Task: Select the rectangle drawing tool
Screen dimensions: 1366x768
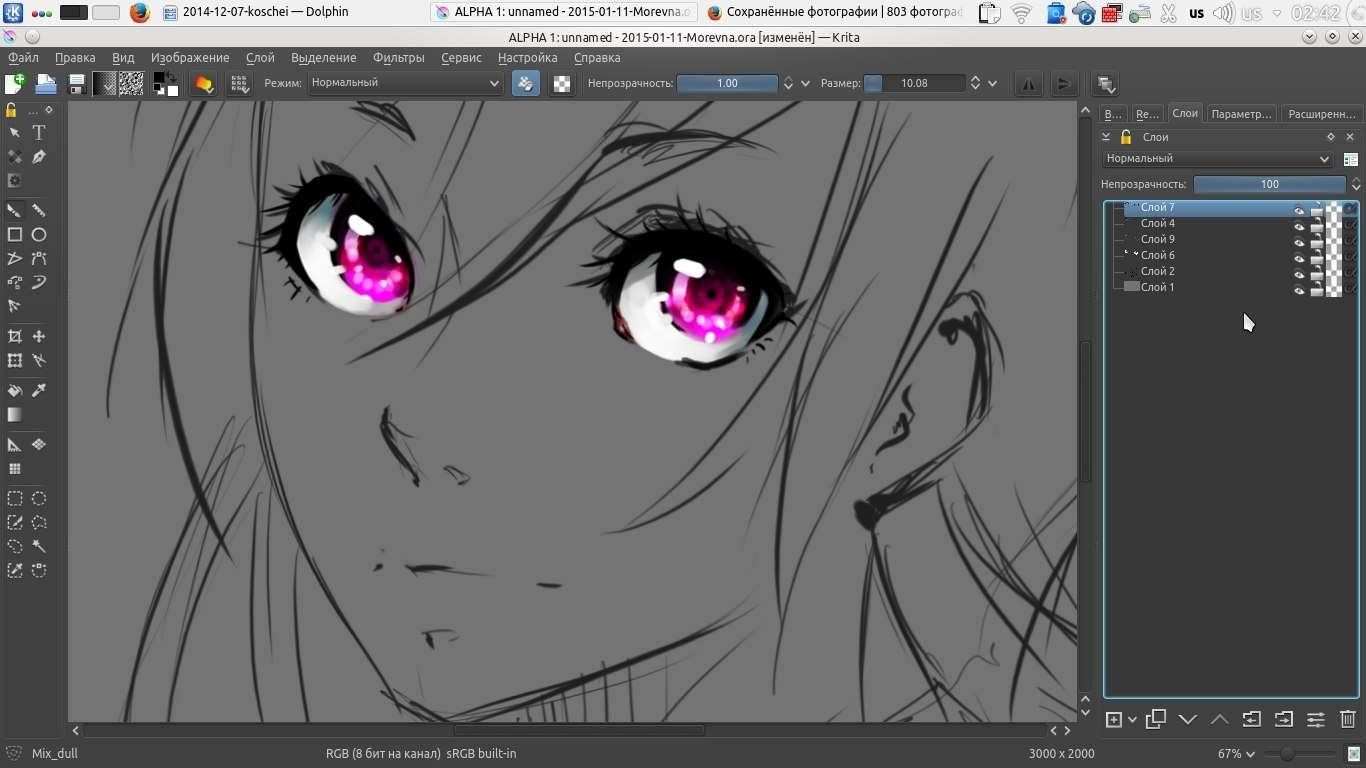Action: point(14,235)
